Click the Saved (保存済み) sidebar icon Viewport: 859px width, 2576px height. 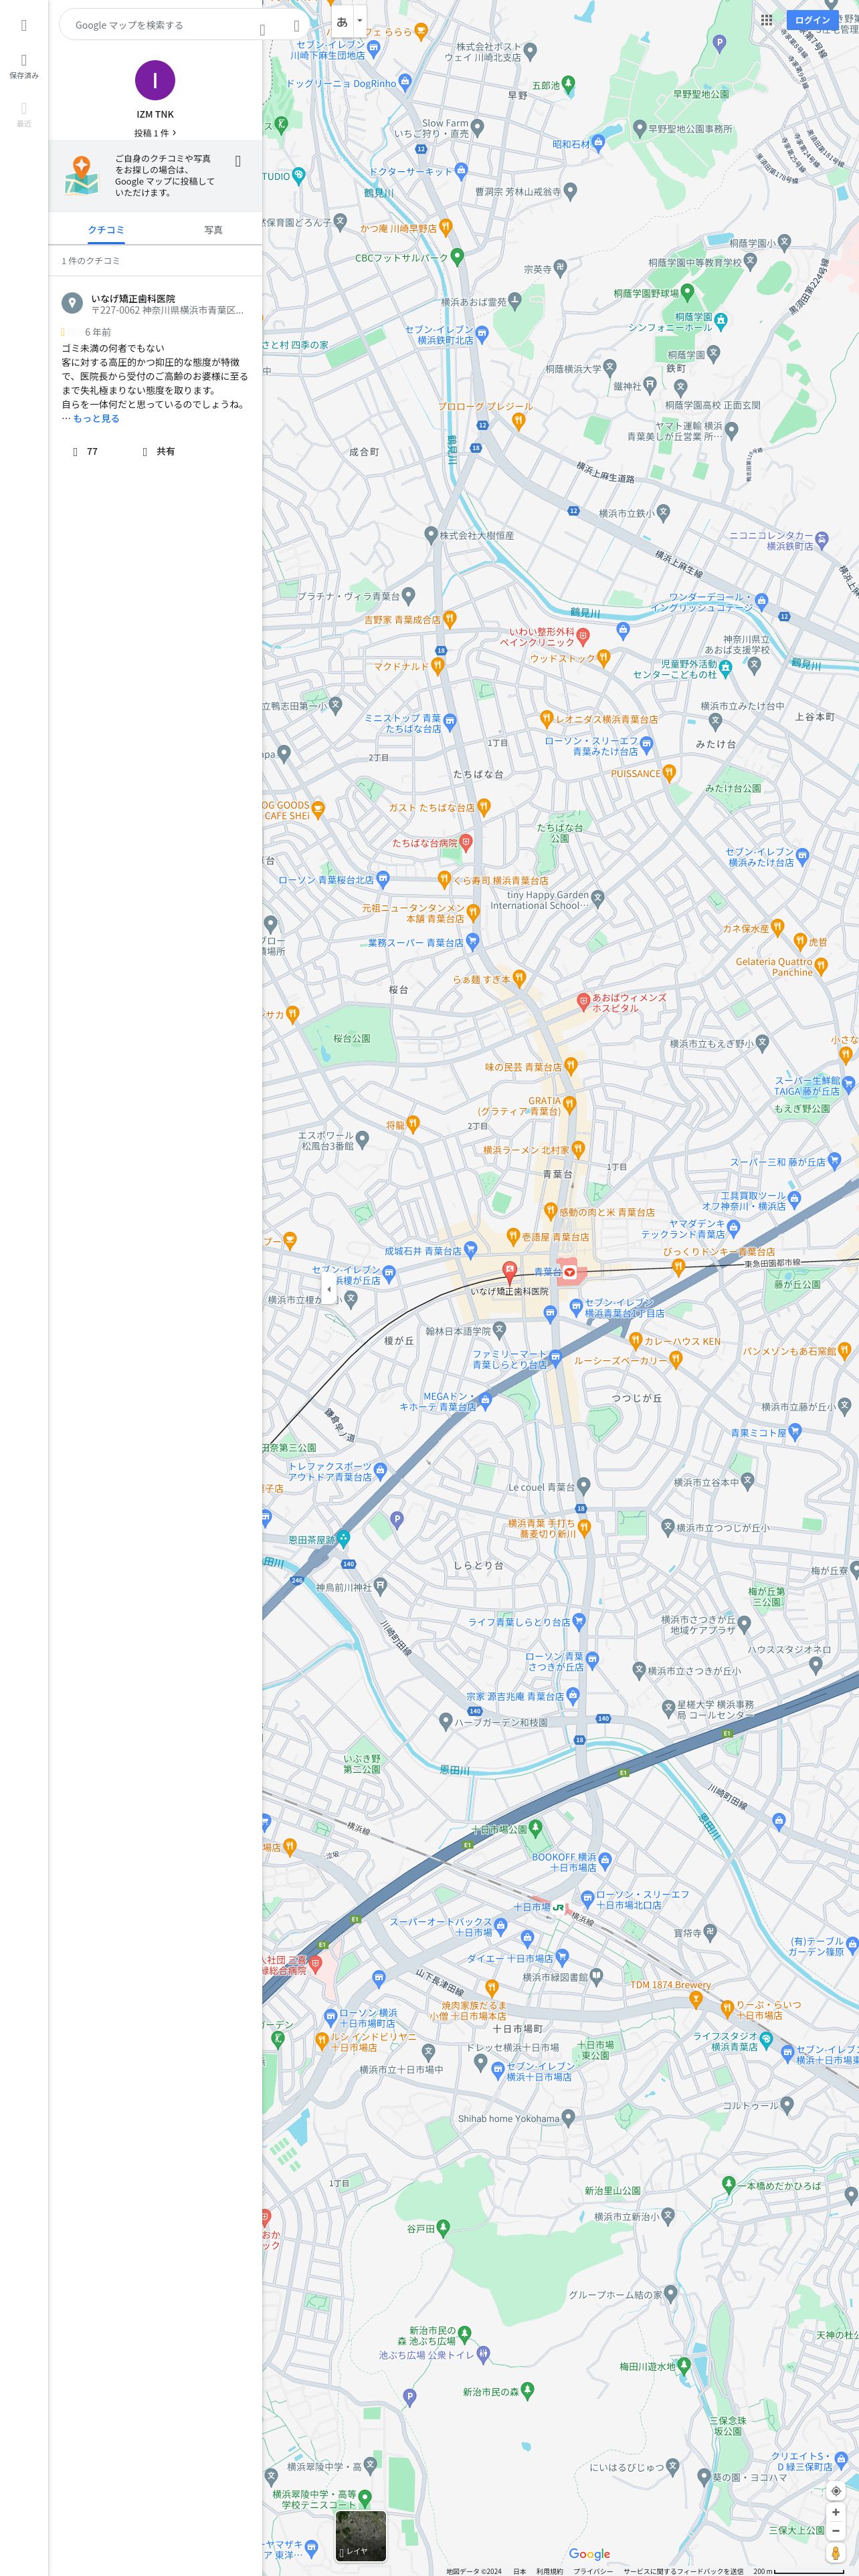[24, 66]
